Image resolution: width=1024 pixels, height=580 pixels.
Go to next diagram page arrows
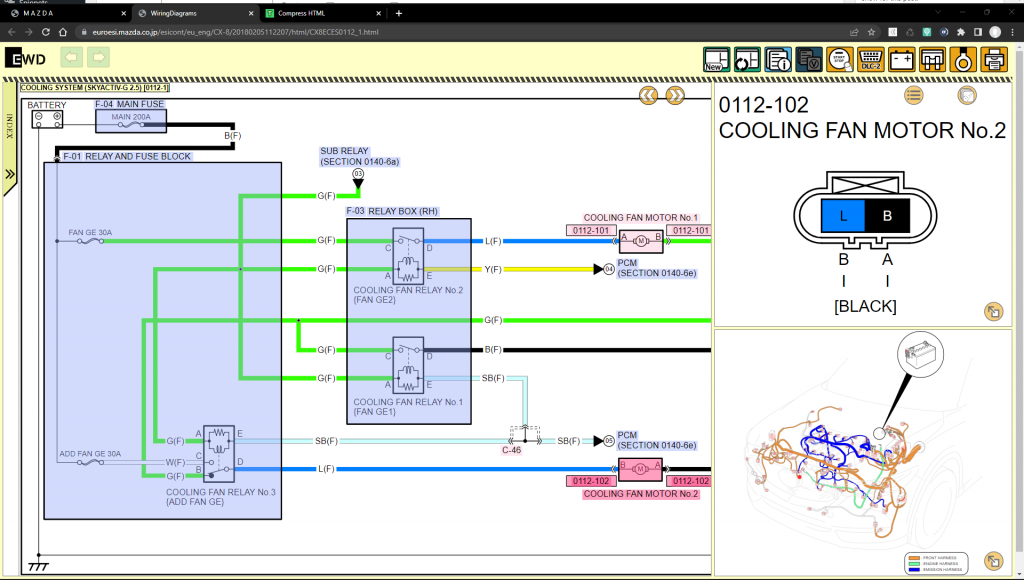coord(675,96)
